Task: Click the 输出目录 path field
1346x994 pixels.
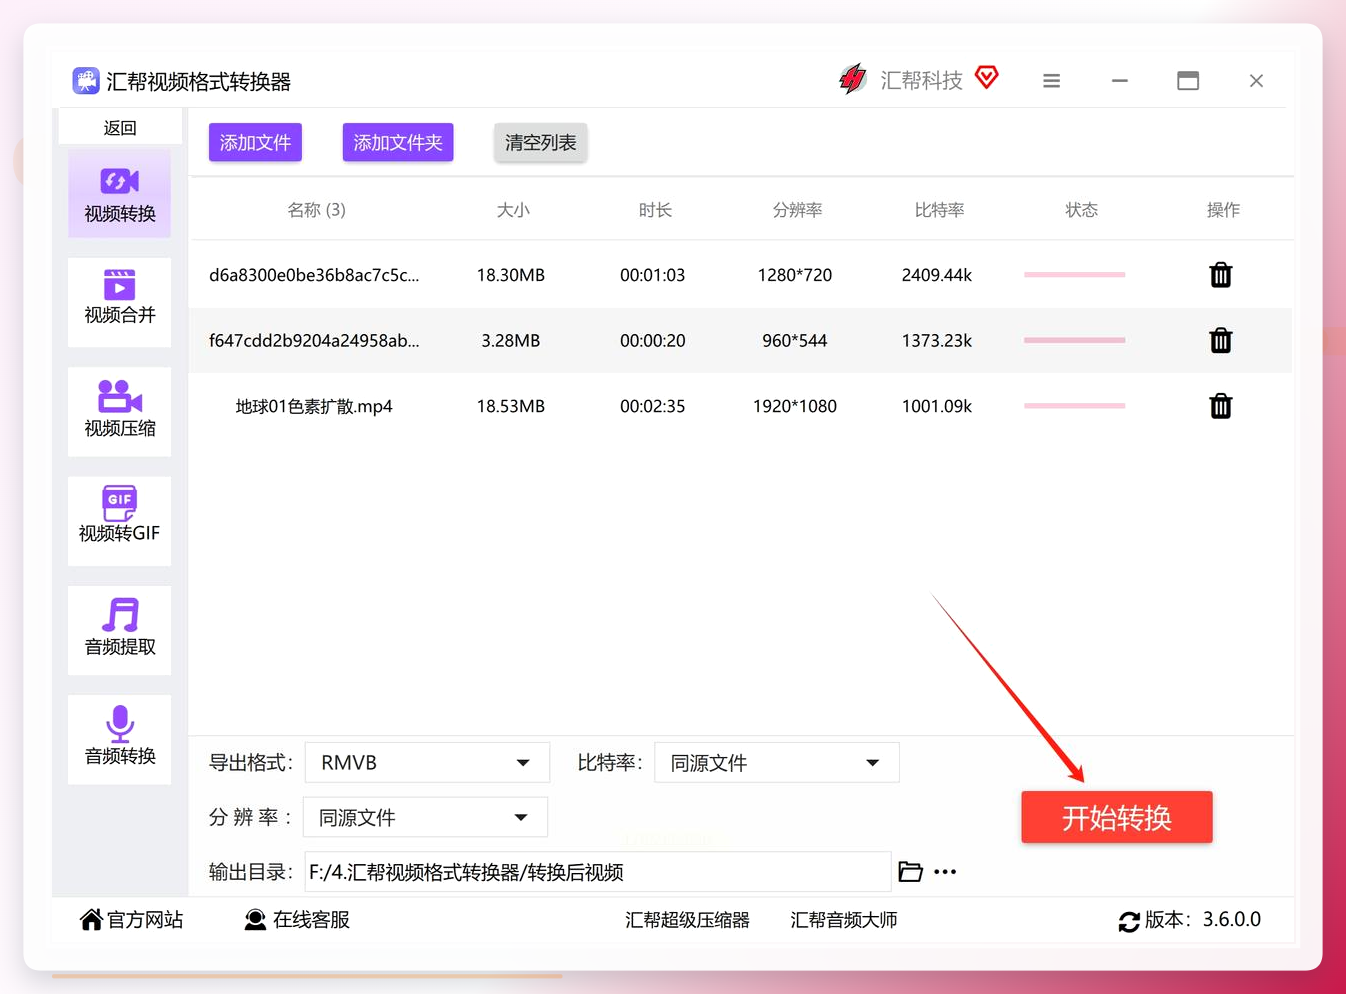Action: (597, 872)
